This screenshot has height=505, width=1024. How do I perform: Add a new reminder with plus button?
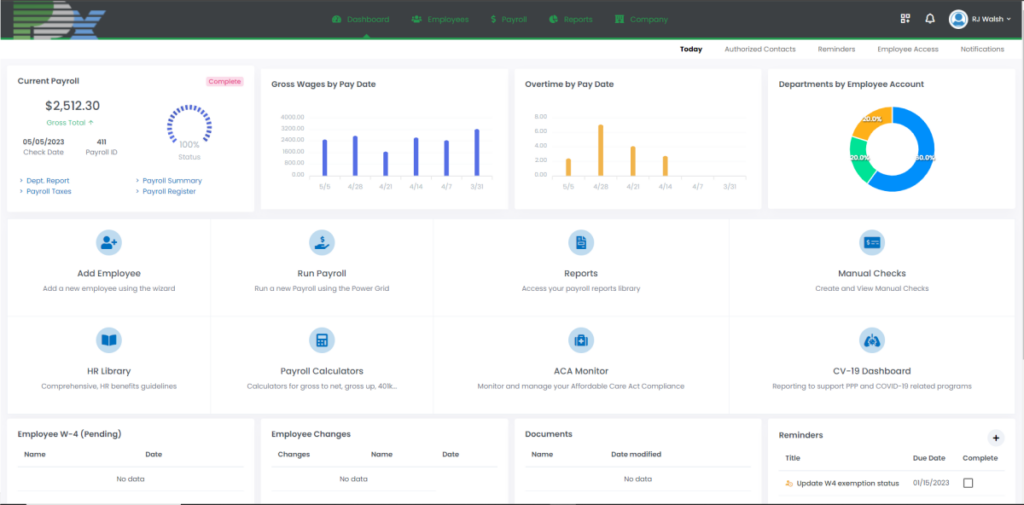995,437
